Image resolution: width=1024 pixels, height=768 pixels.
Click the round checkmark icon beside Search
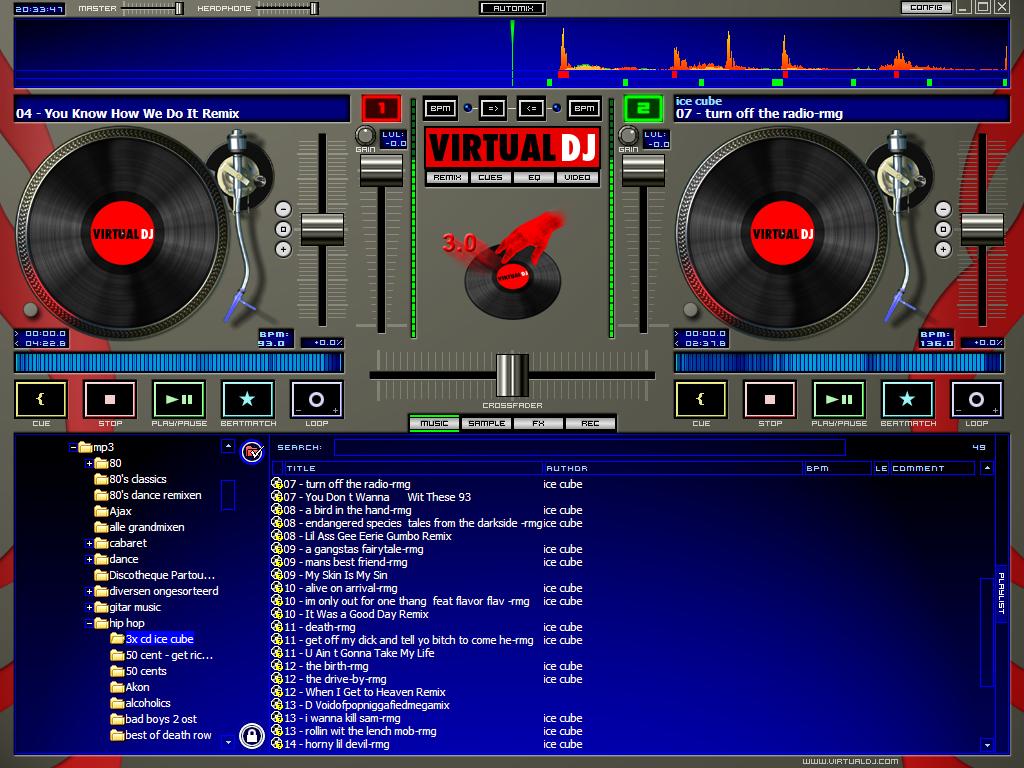pos(252,451)
